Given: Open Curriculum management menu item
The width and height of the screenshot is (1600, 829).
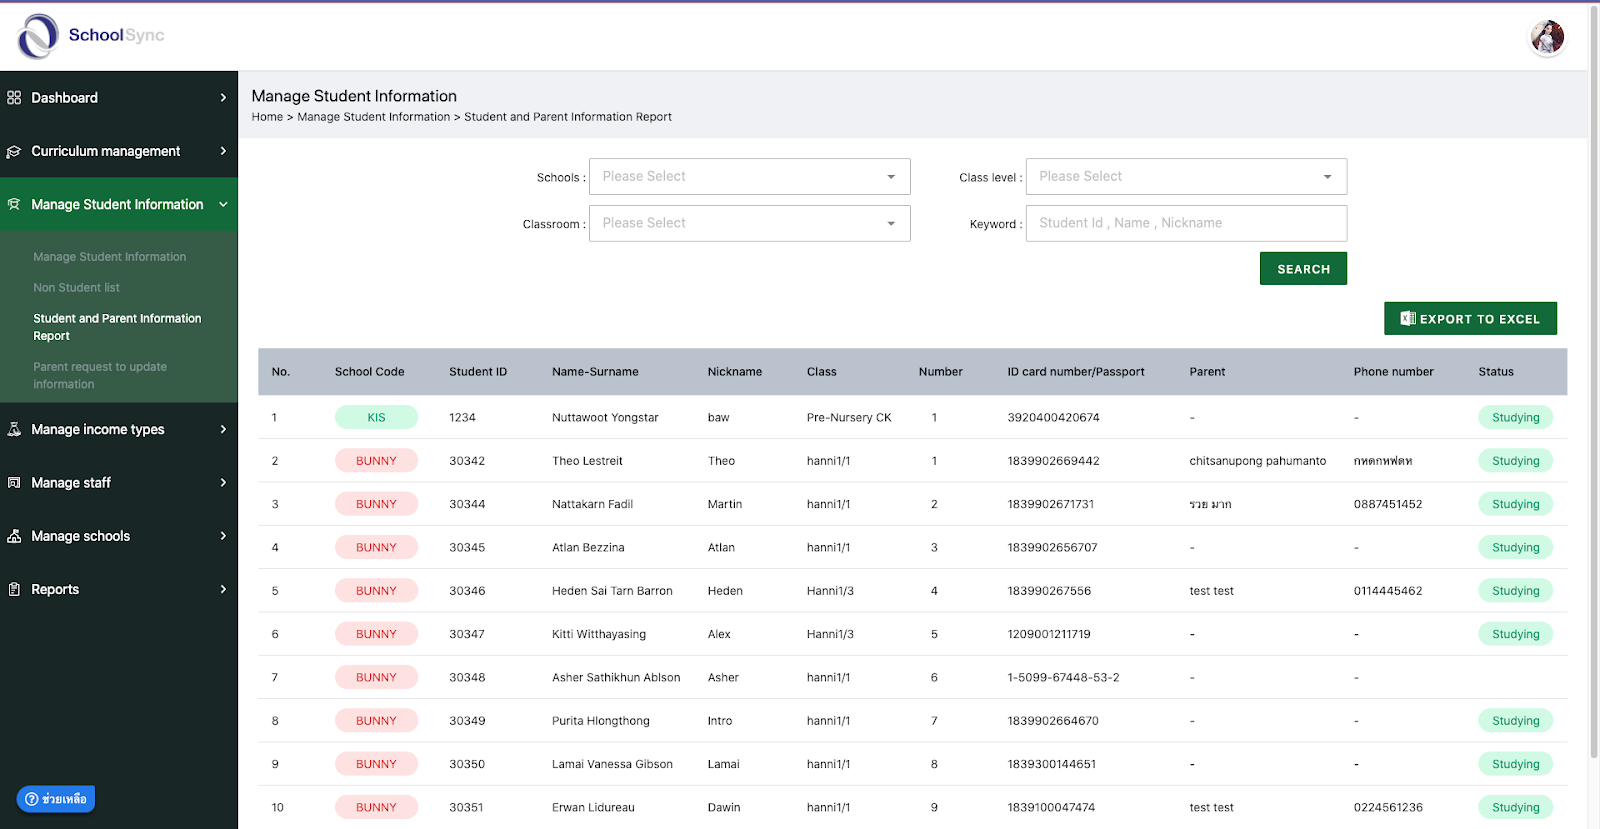Looking at the screenshot, I should click(x=119, y=151).
